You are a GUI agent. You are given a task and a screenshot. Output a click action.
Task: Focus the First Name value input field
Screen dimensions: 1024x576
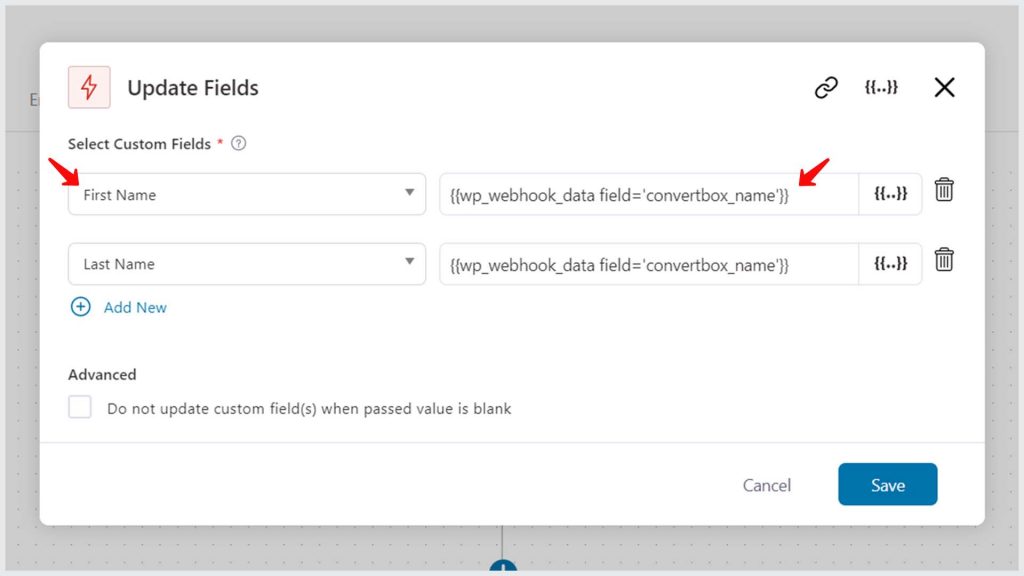tap(649, 194)
